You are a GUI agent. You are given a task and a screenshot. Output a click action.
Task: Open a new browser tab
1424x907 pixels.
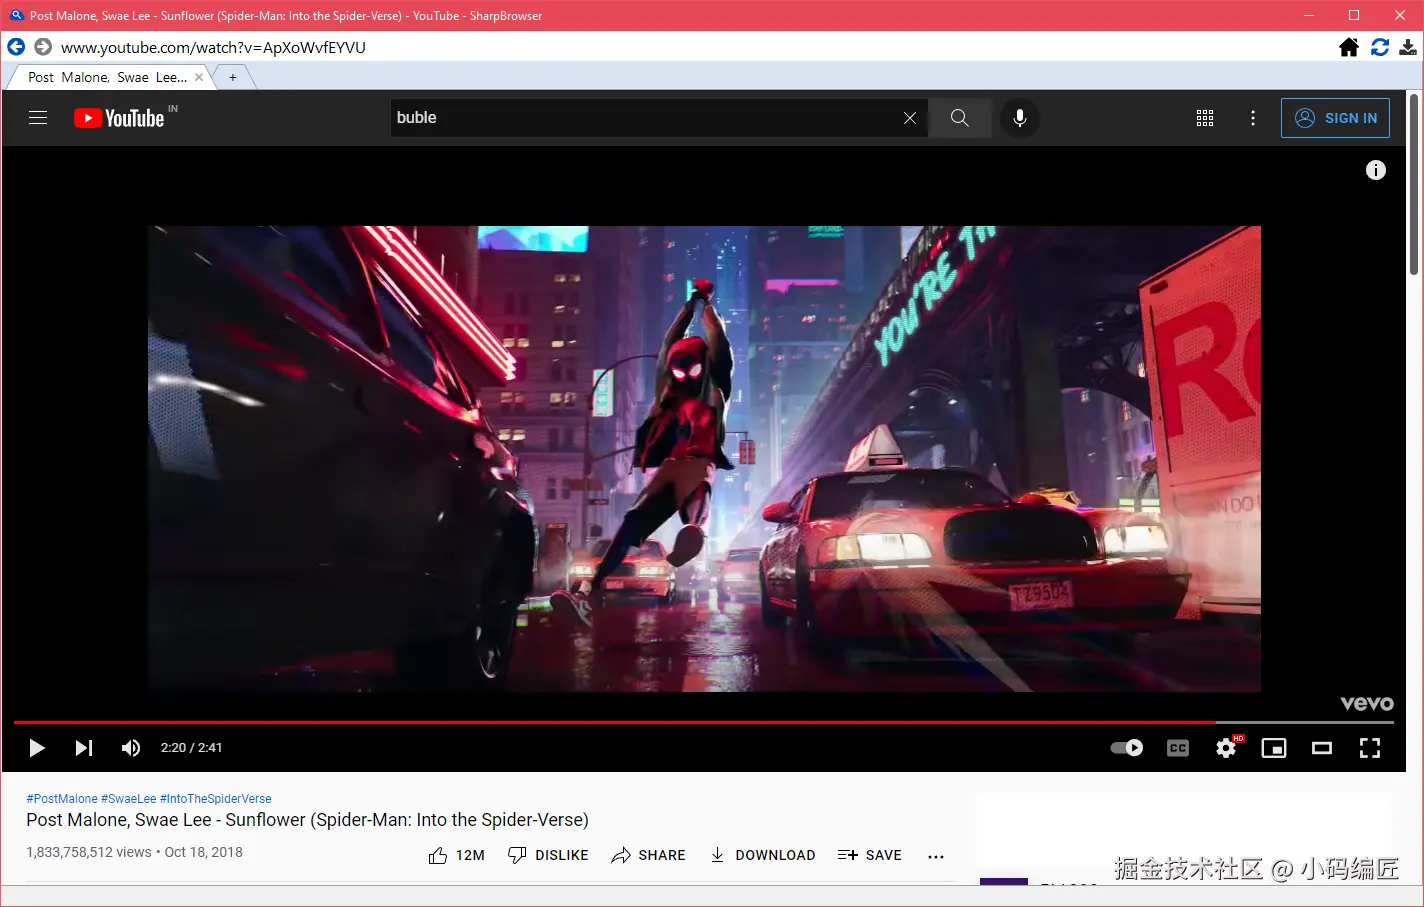pos(233,76)
